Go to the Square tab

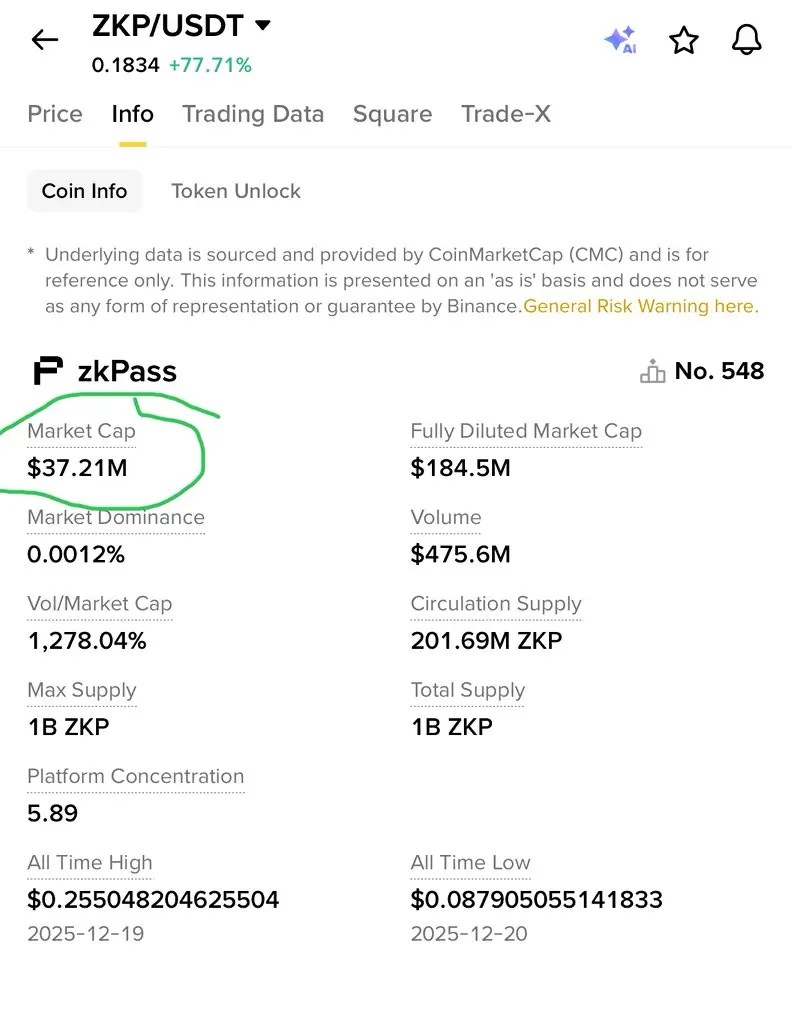(x=392, y=114)
